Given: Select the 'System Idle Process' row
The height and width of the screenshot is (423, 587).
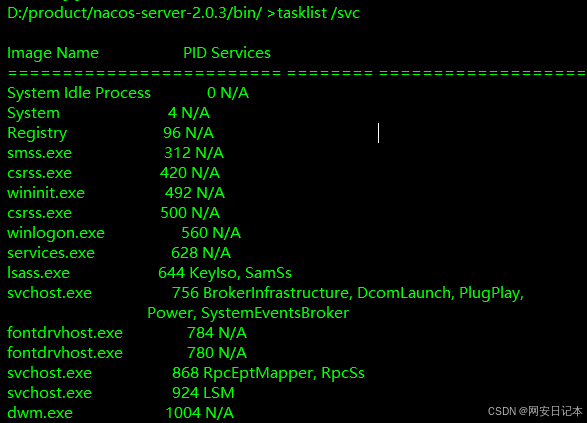Looking at the screenshot, I should coord(128,93).
